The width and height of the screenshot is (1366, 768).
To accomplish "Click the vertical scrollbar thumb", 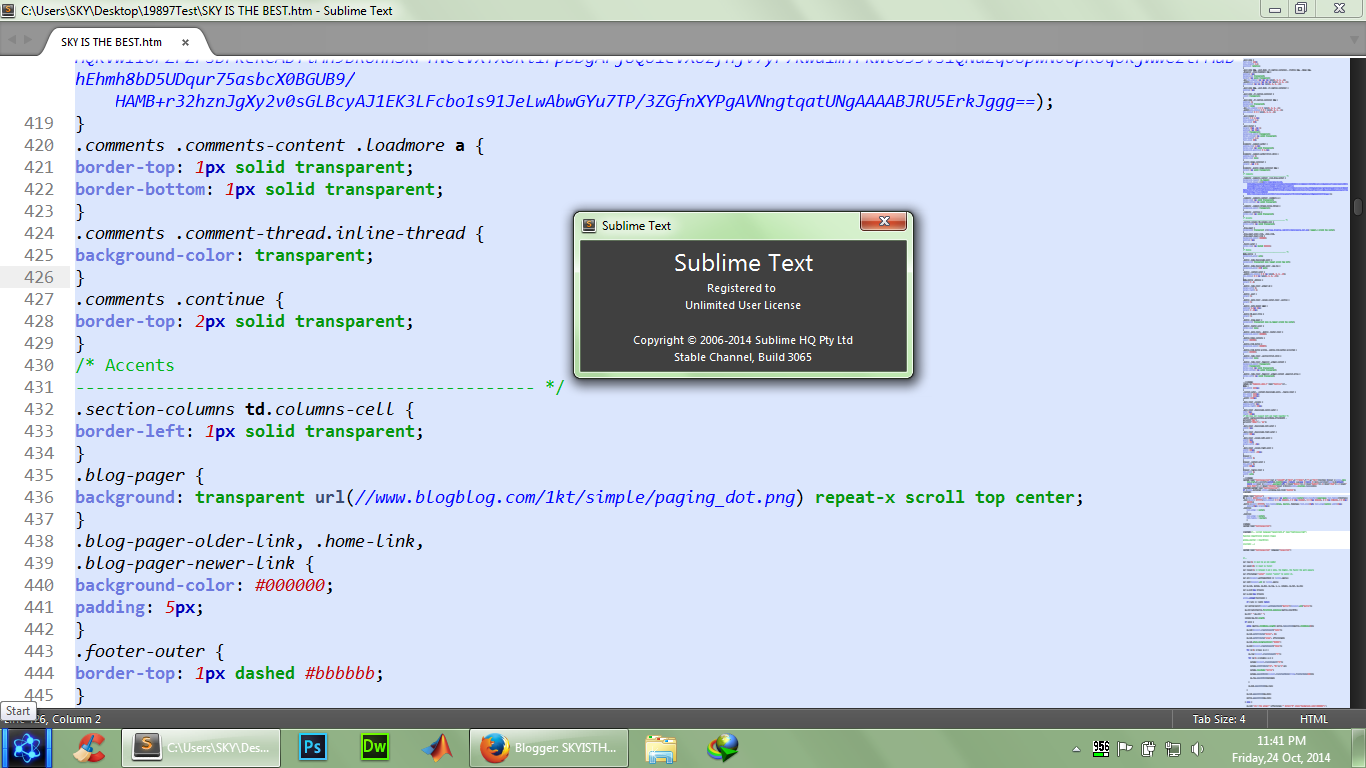I will click(1358, 207).
